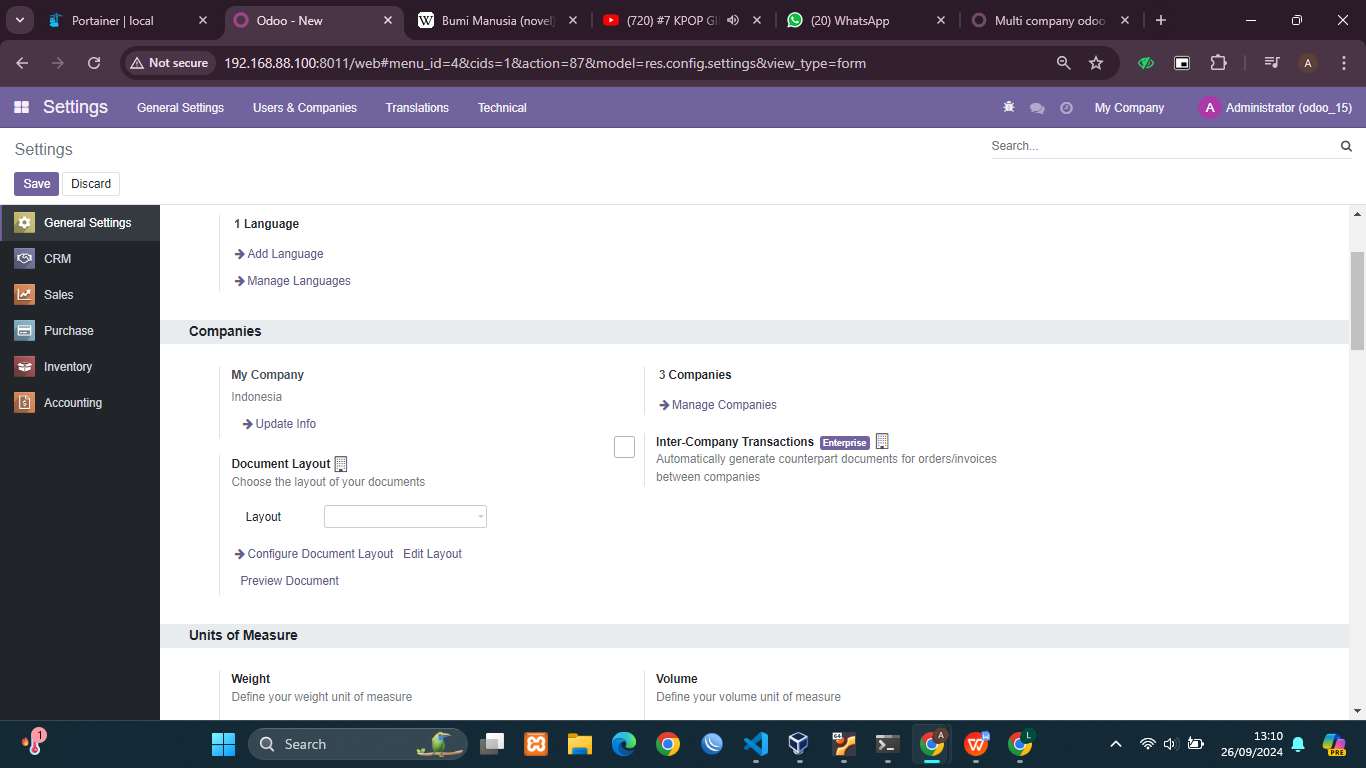The height and width of the screenshot is (768, 1366).
Task: Click the CRM label in the sidebar
Action: pos(58,259)
